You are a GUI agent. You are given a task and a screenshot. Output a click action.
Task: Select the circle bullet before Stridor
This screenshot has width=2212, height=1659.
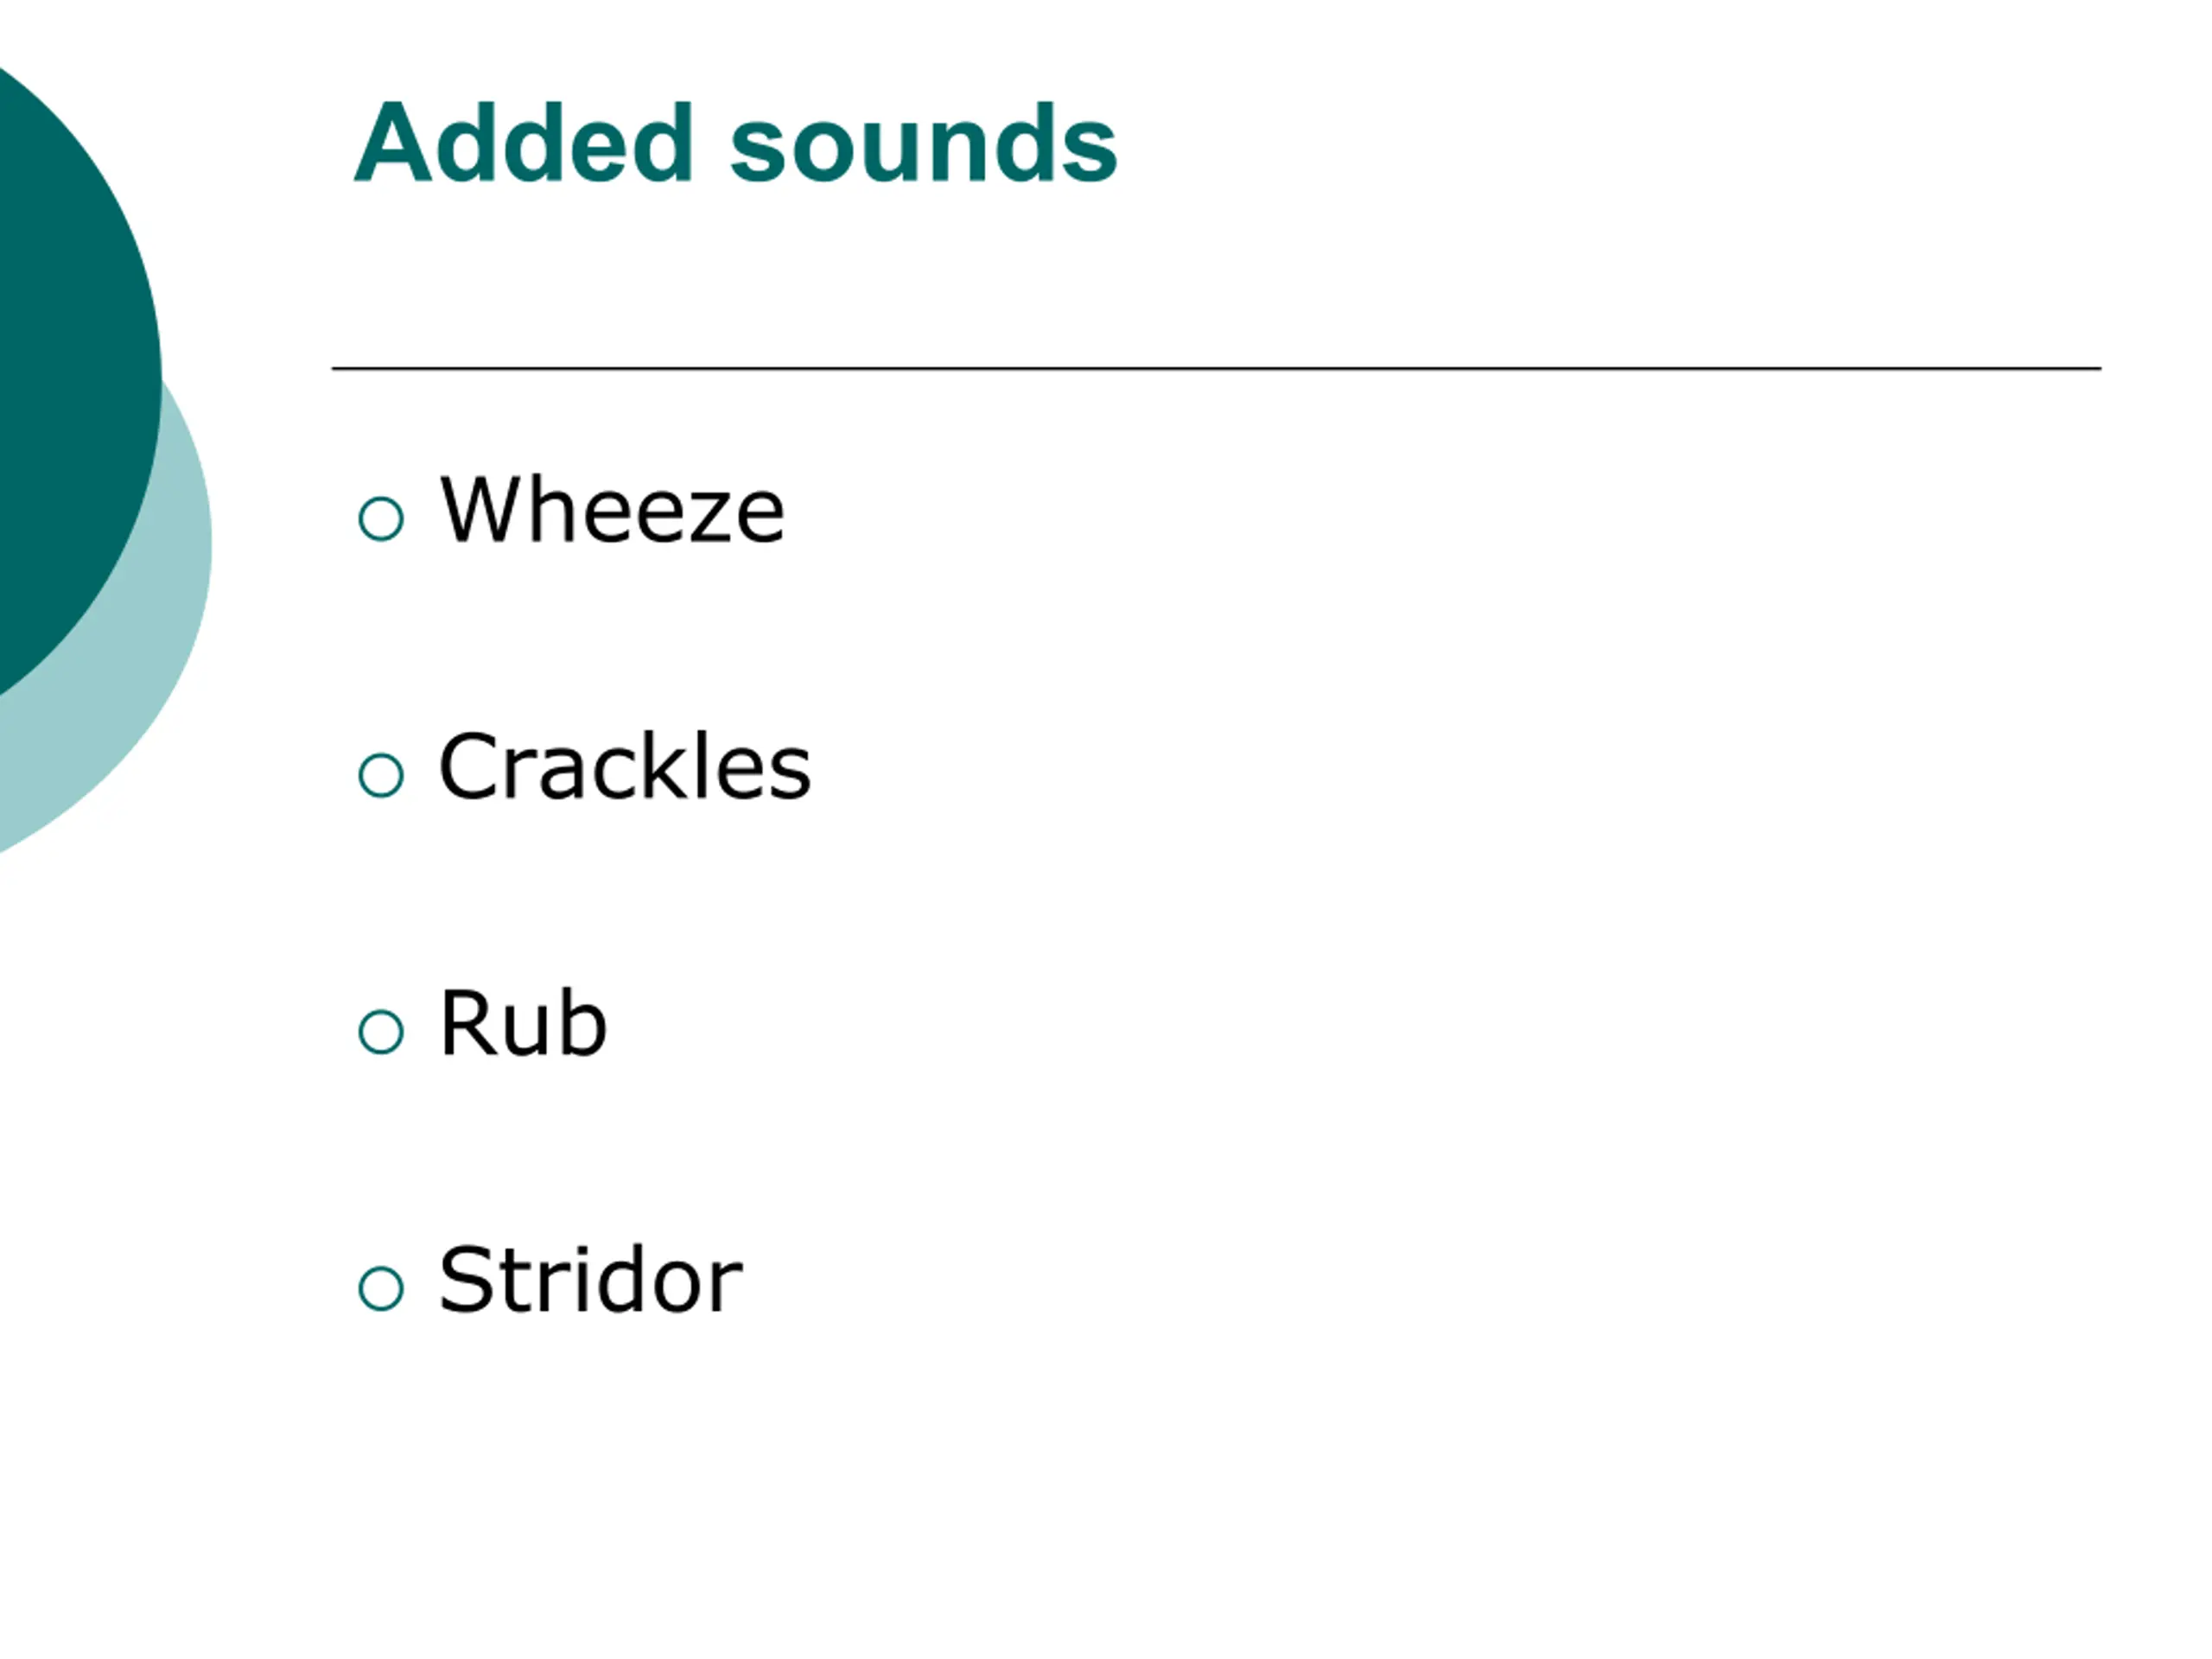point(381,1288)
